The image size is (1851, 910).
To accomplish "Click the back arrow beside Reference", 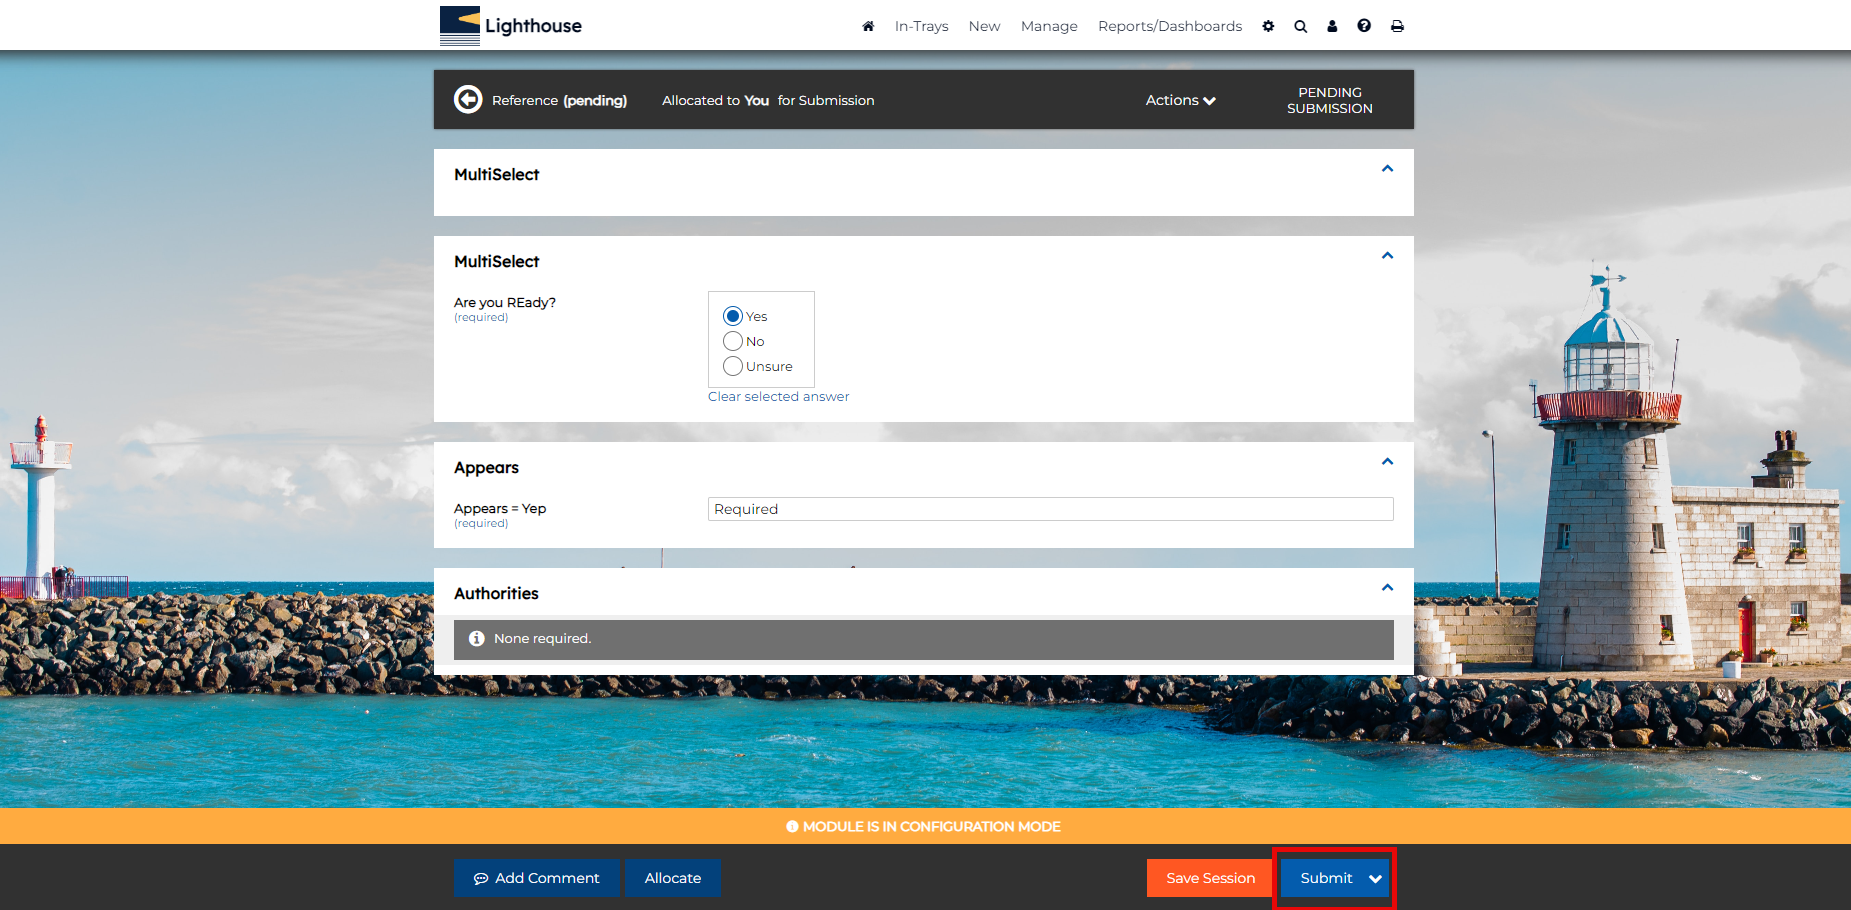I will click(468, 100).
